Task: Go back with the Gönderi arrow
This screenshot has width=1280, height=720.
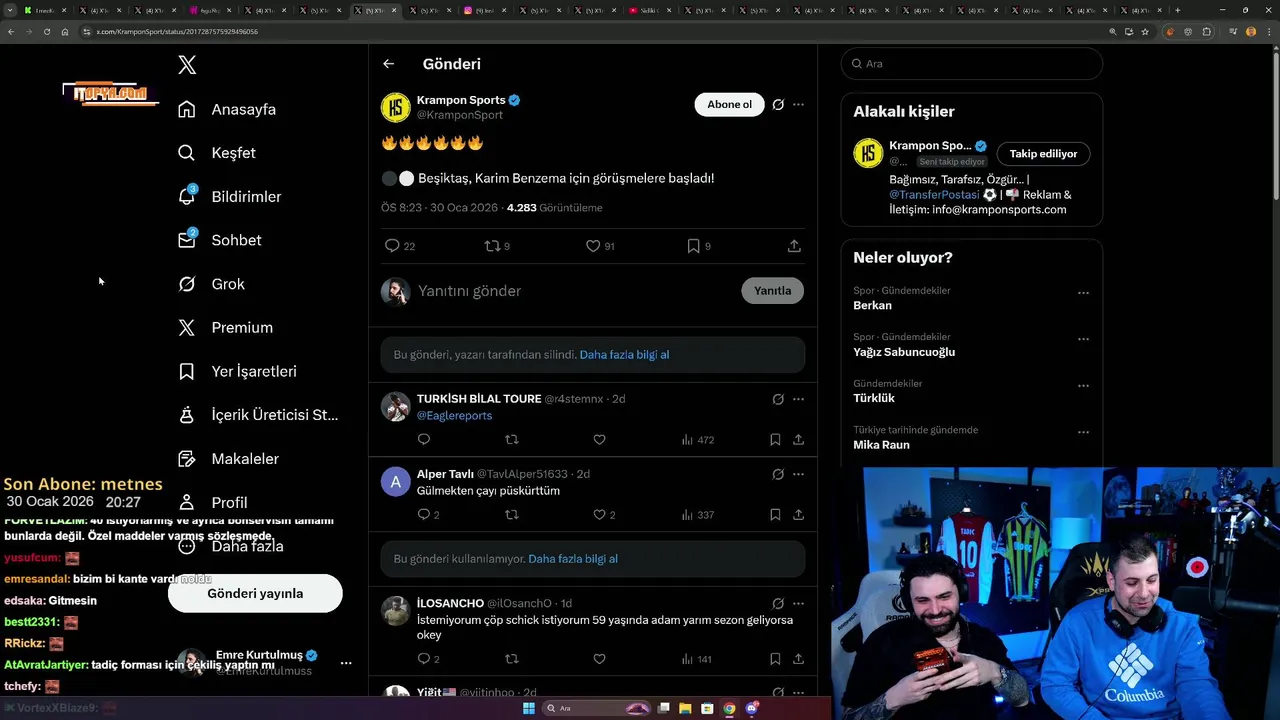Action: (389, 64)
